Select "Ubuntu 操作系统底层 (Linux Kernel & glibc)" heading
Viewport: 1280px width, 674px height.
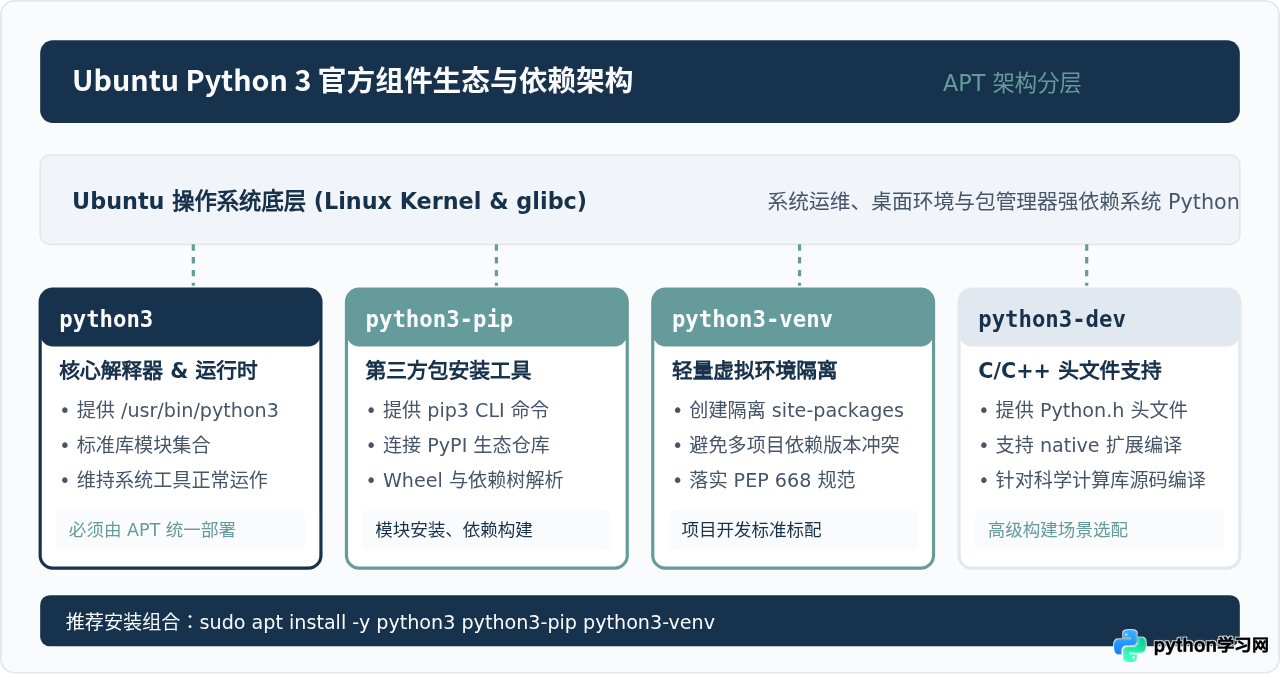tap(329, 201)
